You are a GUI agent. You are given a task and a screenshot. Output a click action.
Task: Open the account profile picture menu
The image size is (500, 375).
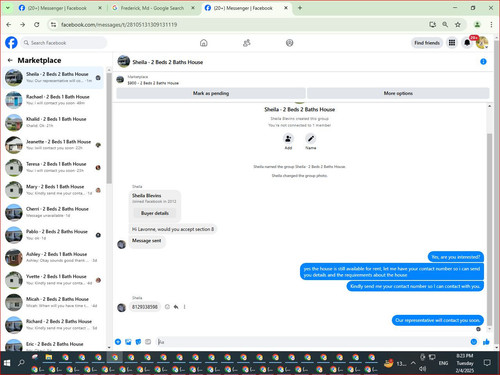pyautogui.click(x=482, y=43)
